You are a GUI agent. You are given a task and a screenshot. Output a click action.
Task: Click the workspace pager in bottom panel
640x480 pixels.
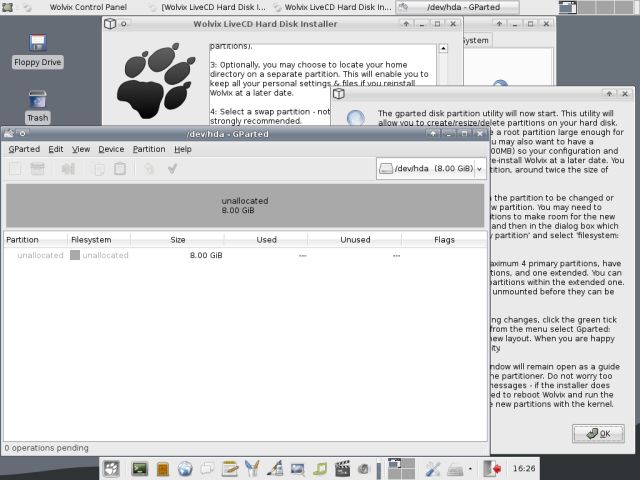coord(401,469)
